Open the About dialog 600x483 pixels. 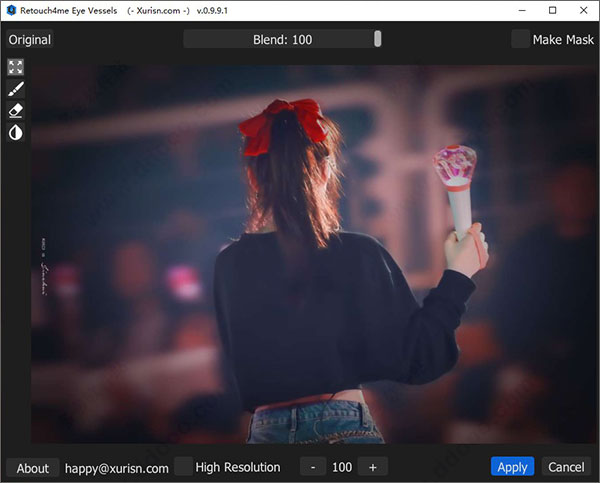pos(33,467)
